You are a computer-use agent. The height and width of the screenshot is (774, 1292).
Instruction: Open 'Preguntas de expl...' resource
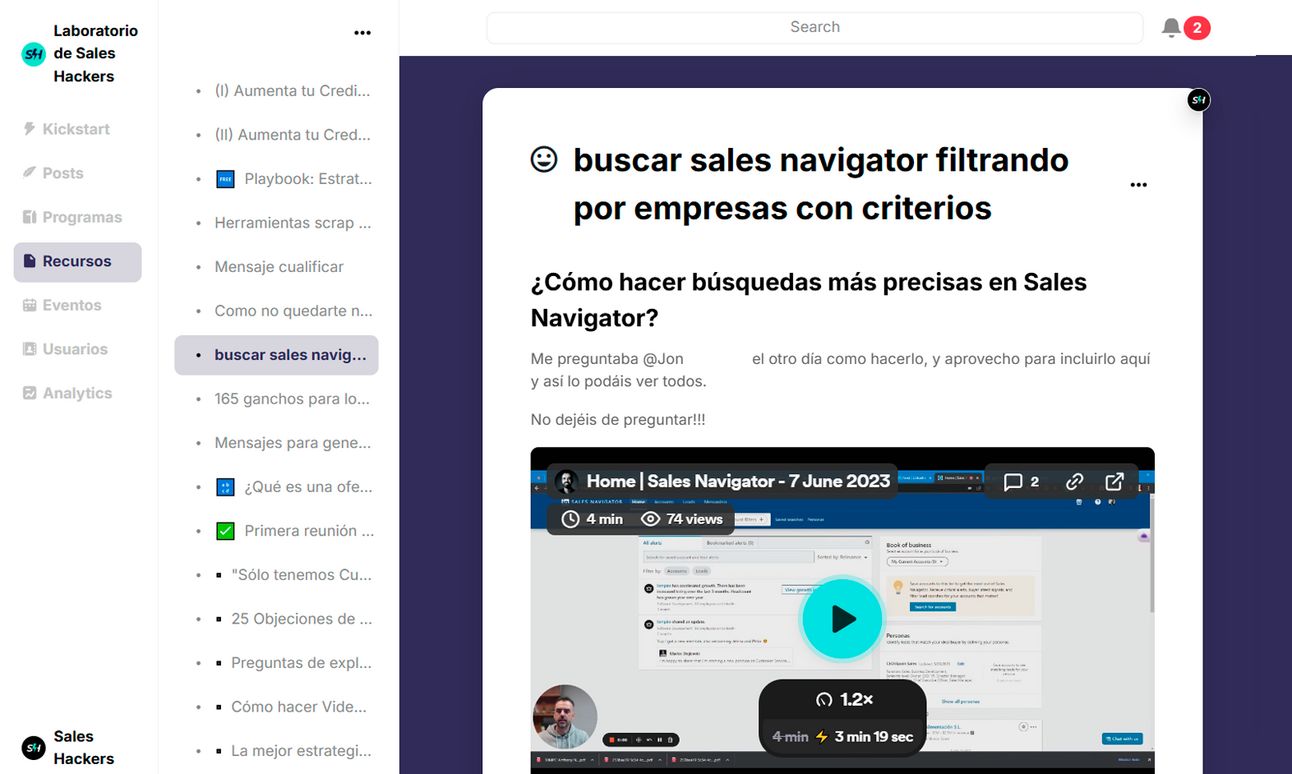point(301,663)
